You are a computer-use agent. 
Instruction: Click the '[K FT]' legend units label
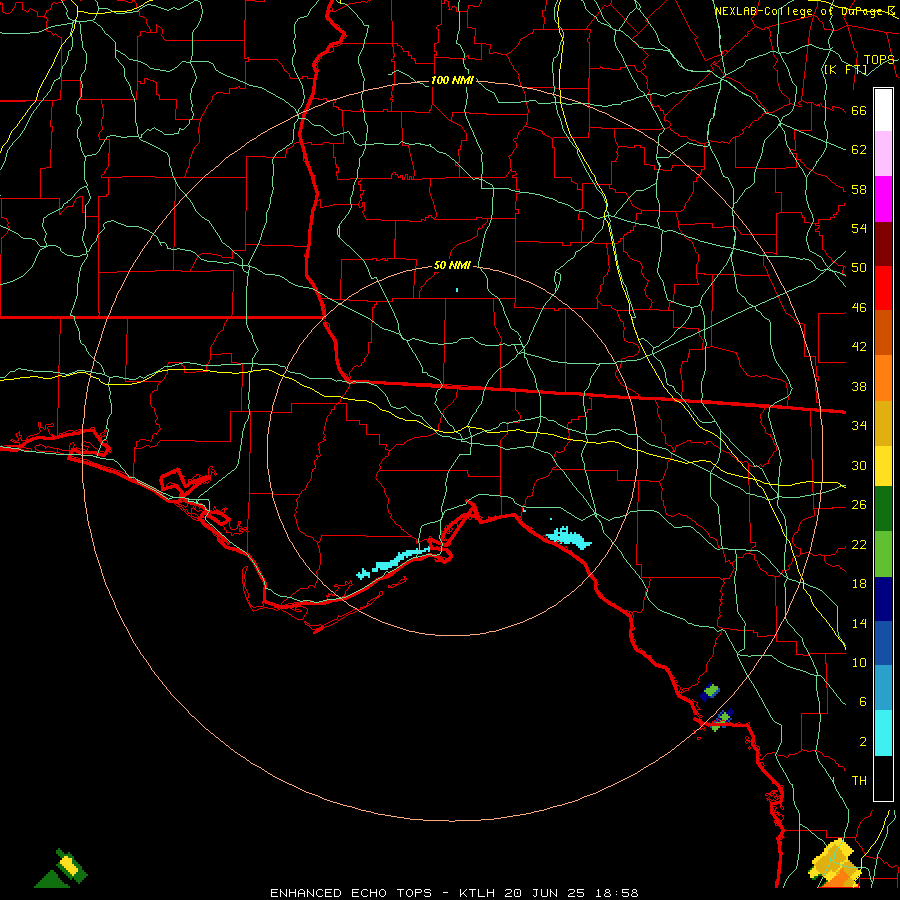point(845,69)
